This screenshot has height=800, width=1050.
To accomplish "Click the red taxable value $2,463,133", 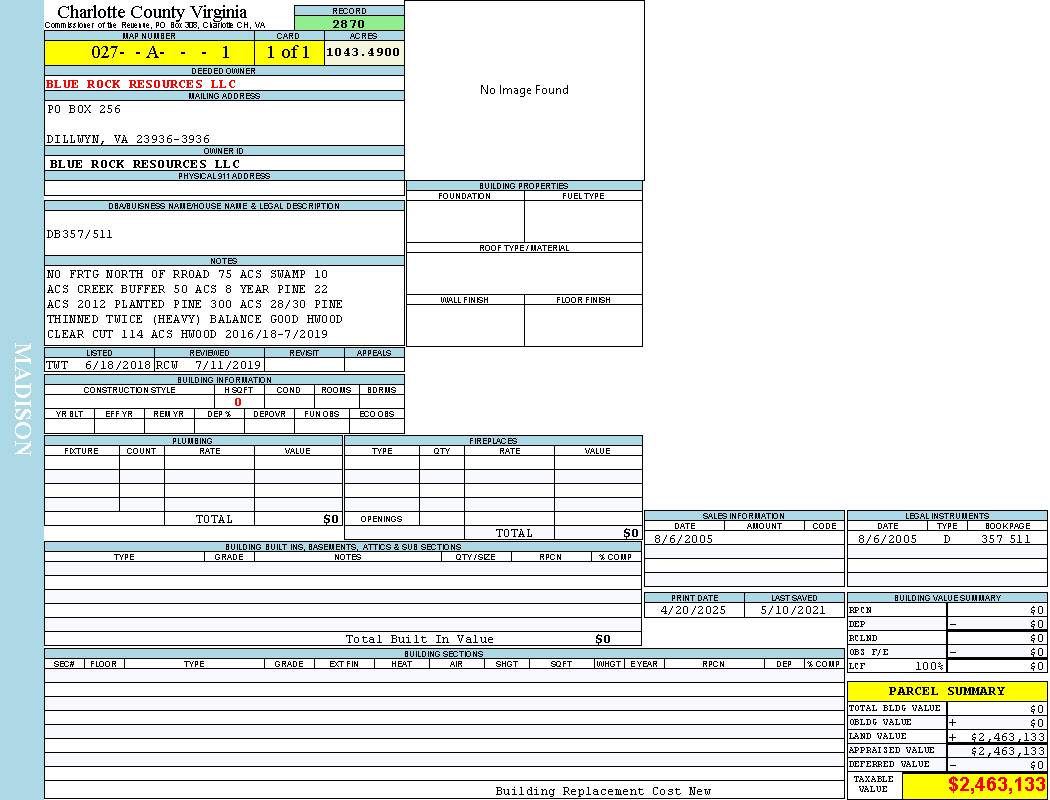I will pyautogui.click(x=996, y=785).
